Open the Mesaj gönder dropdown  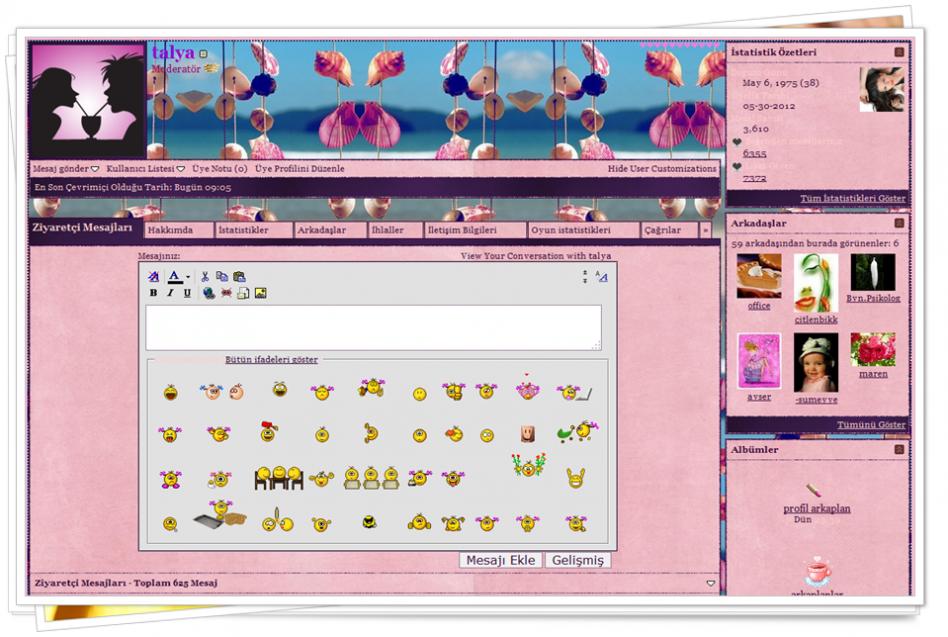(66, 169)
